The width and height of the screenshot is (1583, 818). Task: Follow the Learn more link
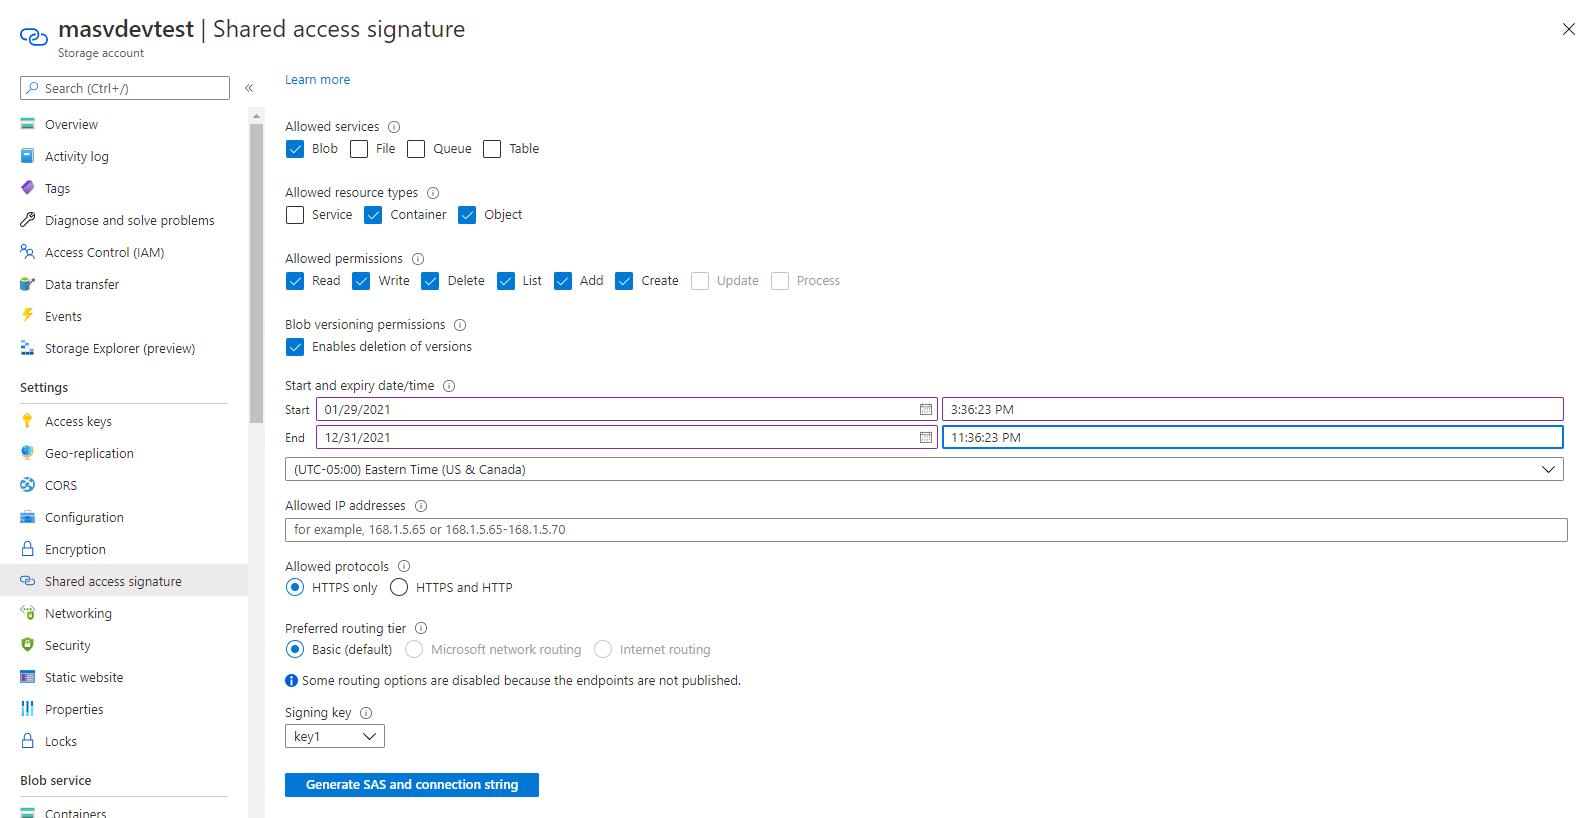pos(317,80)
